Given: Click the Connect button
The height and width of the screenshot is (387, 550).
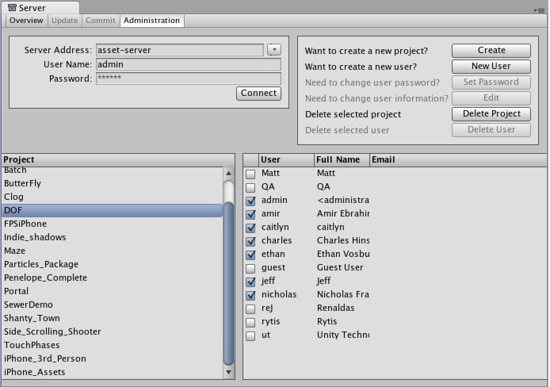Looking at the screenshot, I should point(259,93).
